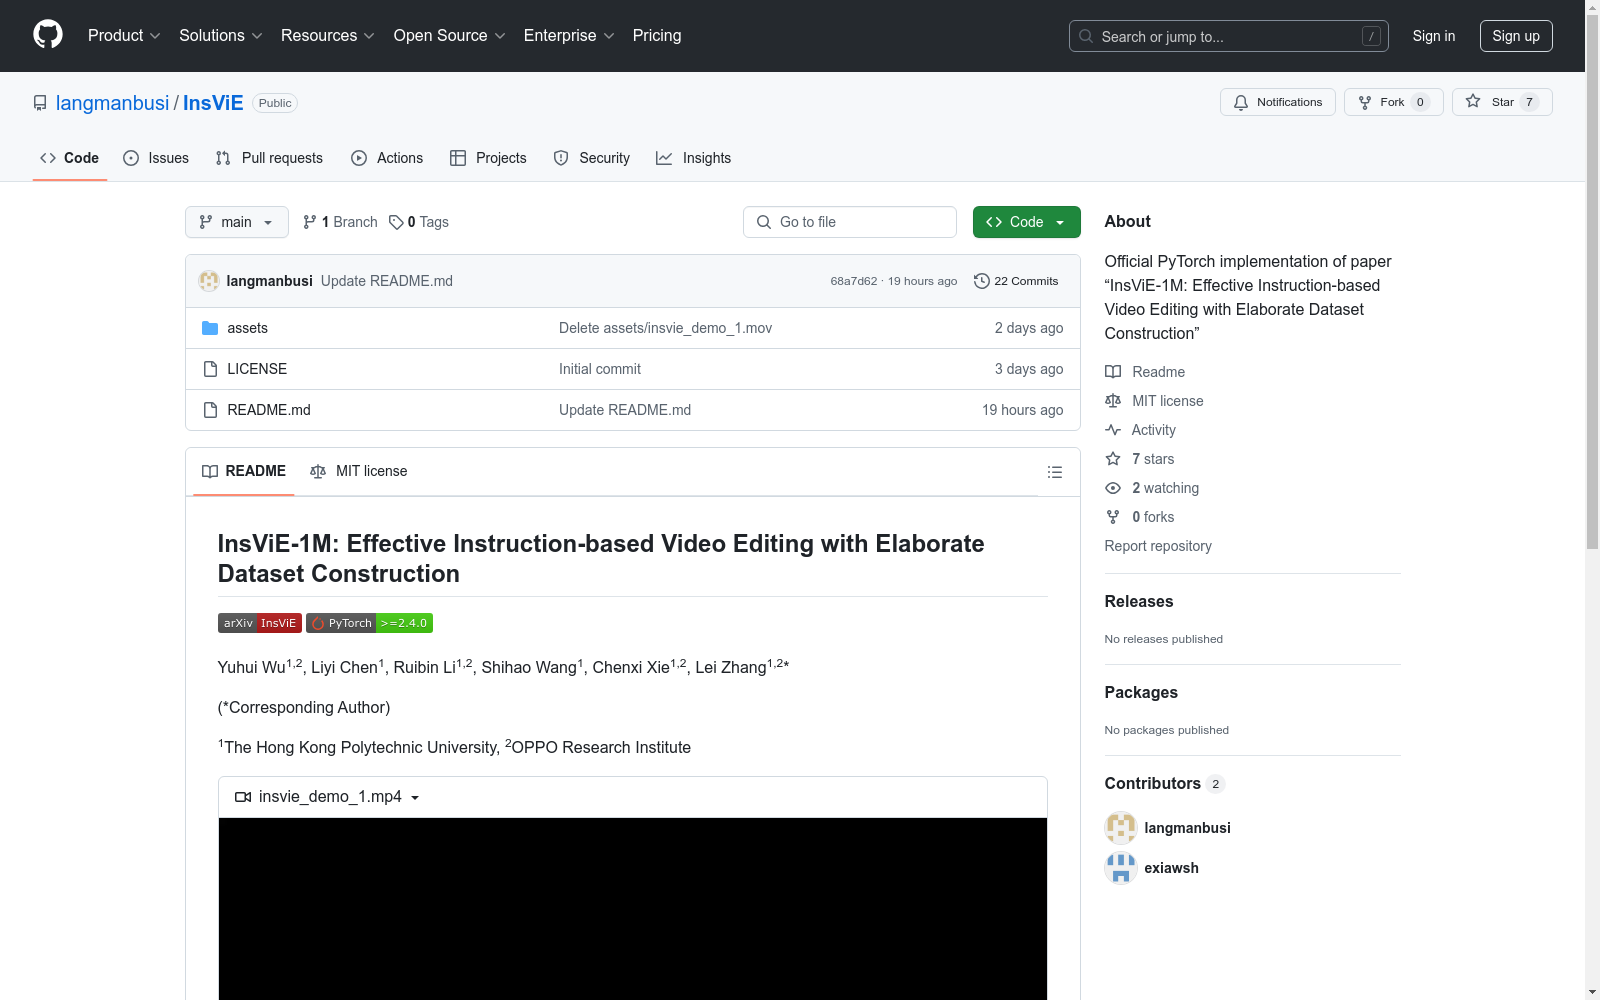The image size is (1600, 1000).
Task: Open the Resources dropdown
Action: (328, 36)
